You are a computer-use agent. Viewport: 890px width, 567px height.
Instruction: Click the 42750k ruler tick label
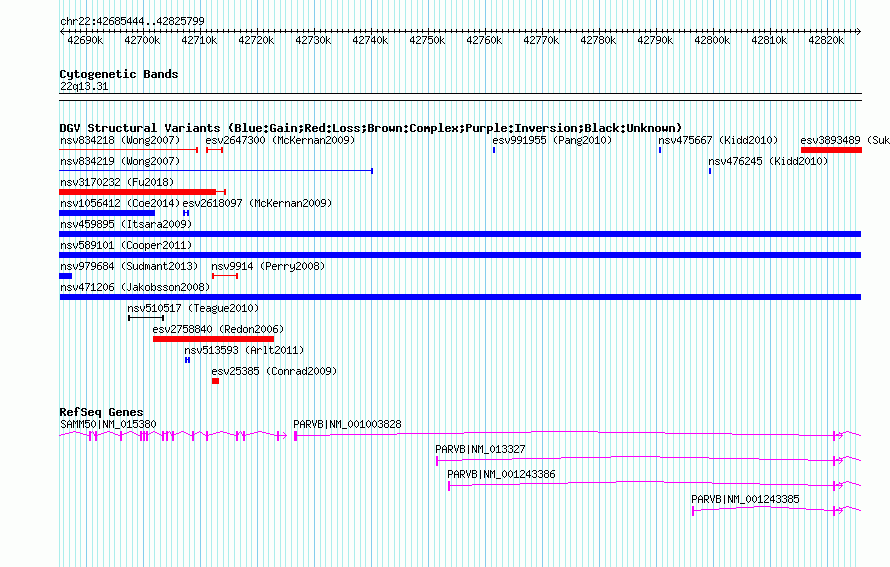(x=427, y=40)
